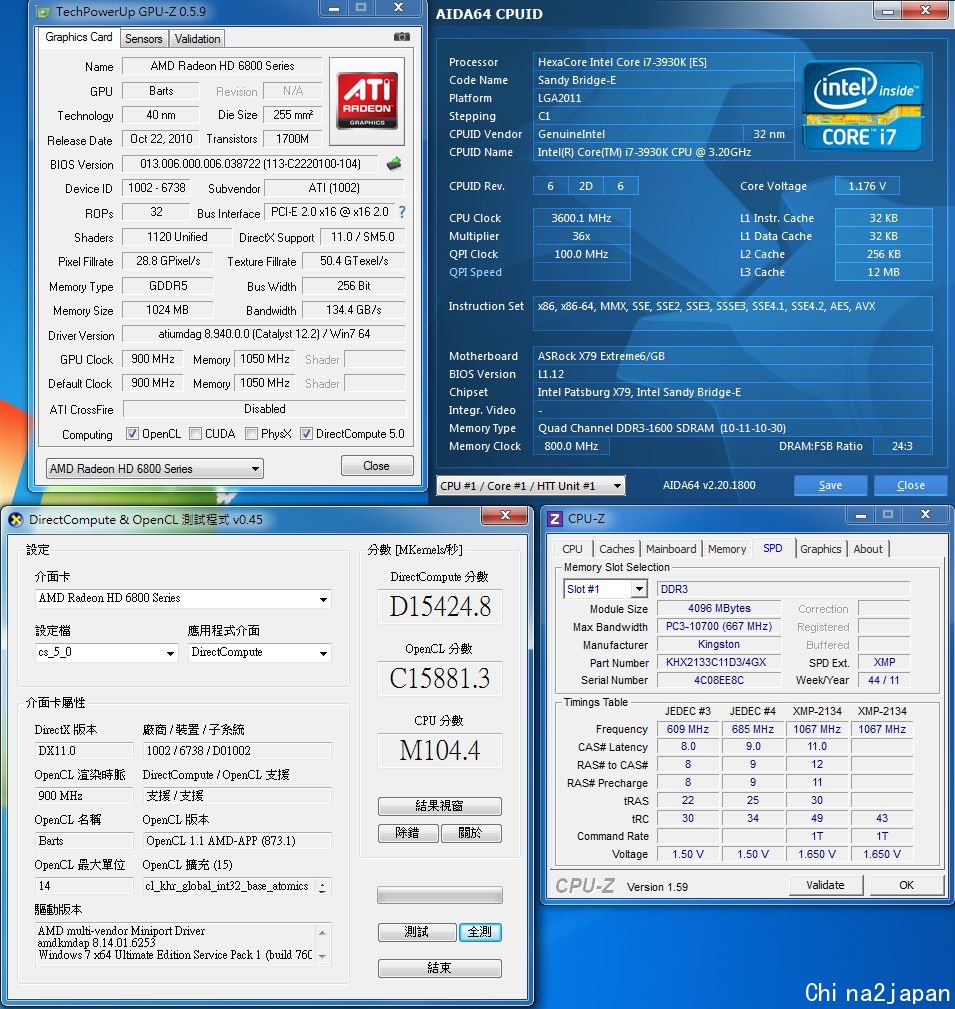Screen dimensions: 955x1009
Task: Switch to the Caches tab in CPU-Z
Action: pyautogui.click(x=617, y=549)
